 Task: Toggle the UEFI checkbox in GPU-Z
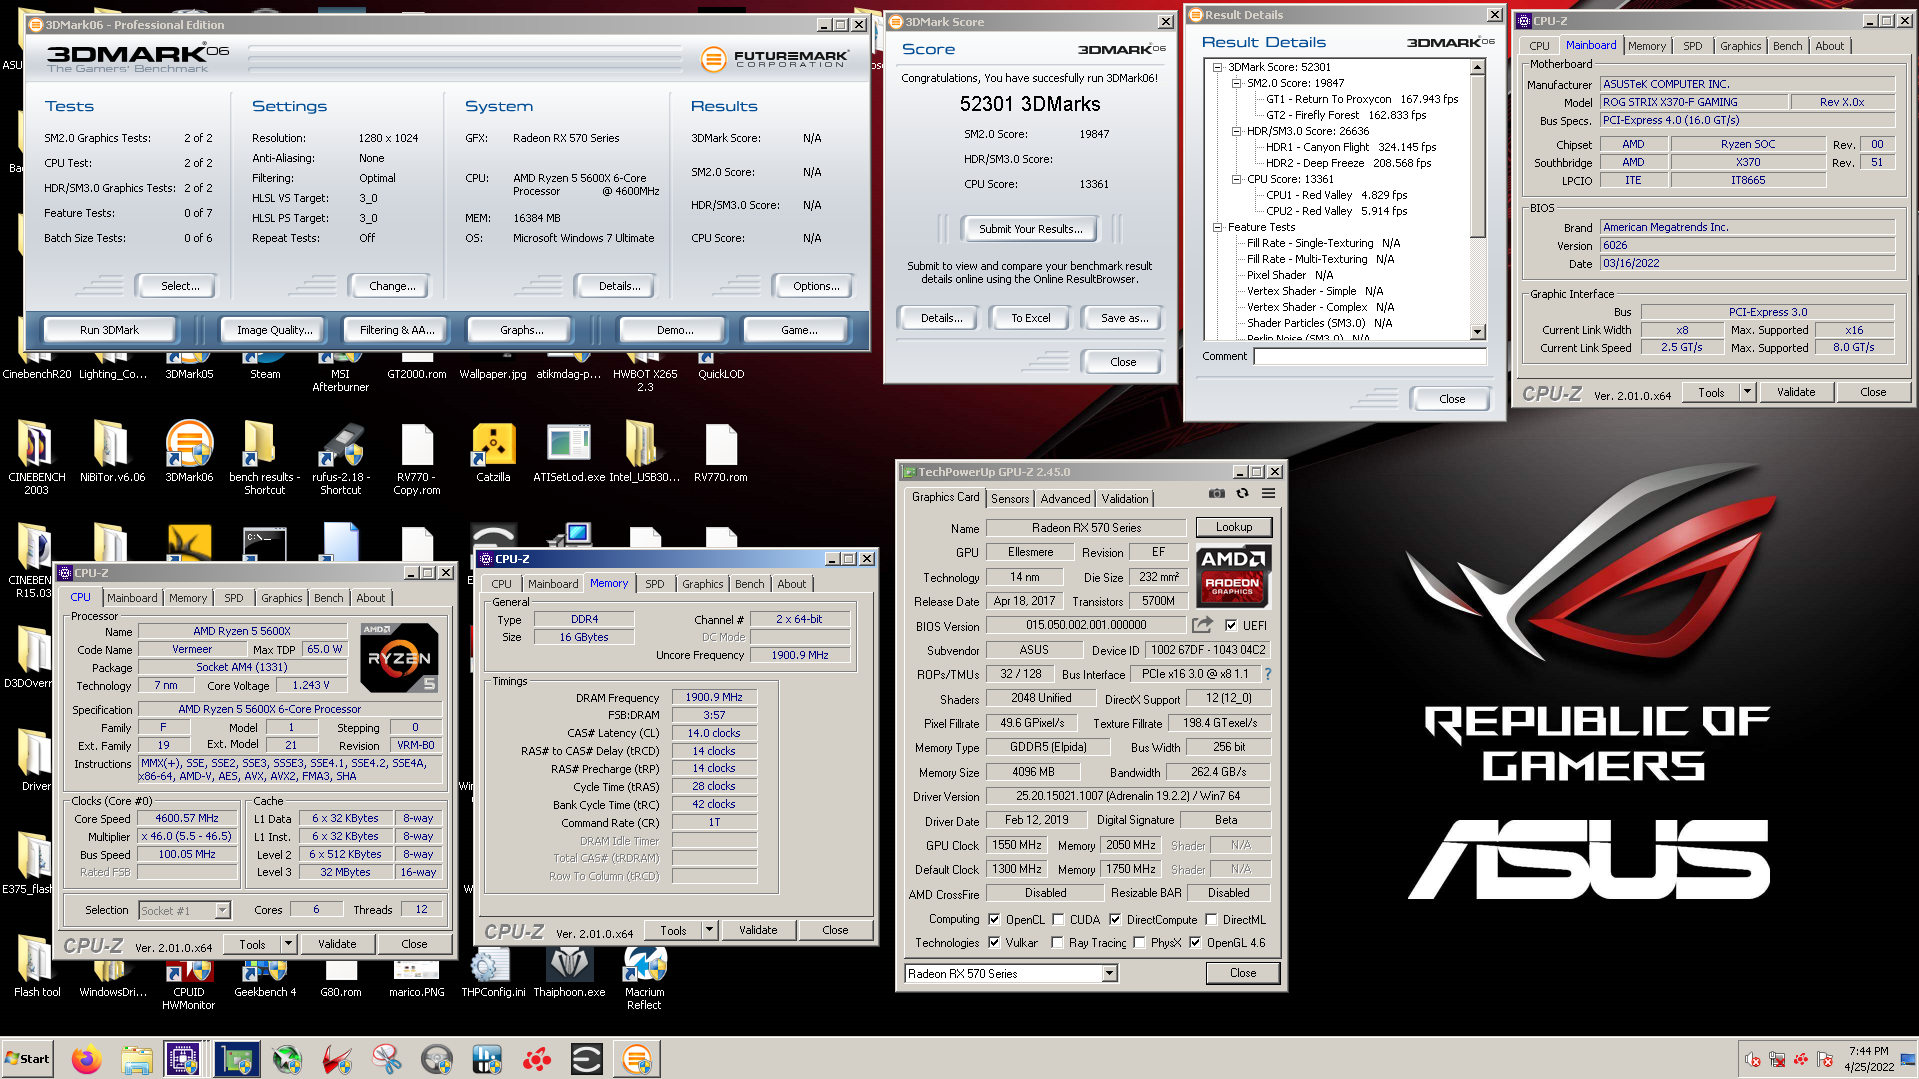click(1231, 626)
